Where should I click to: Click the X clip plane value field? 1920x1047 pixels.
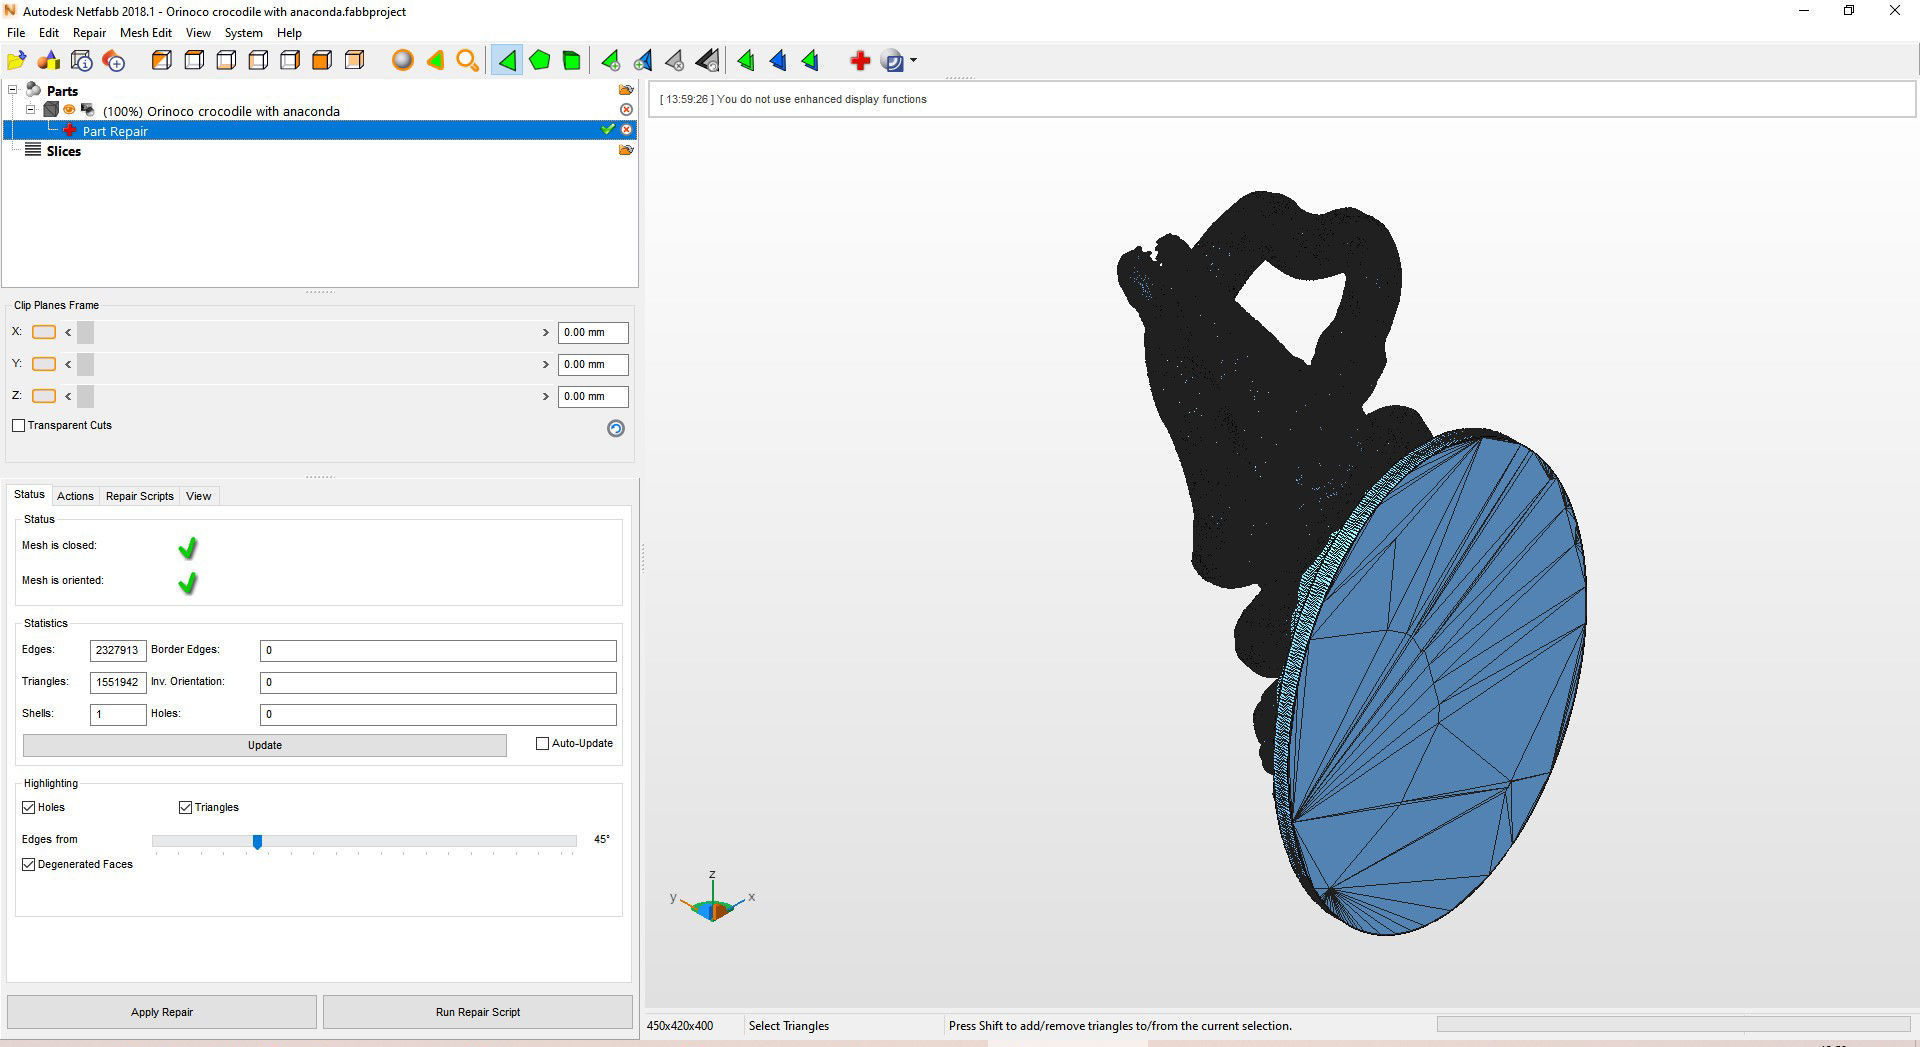point(593,332)
